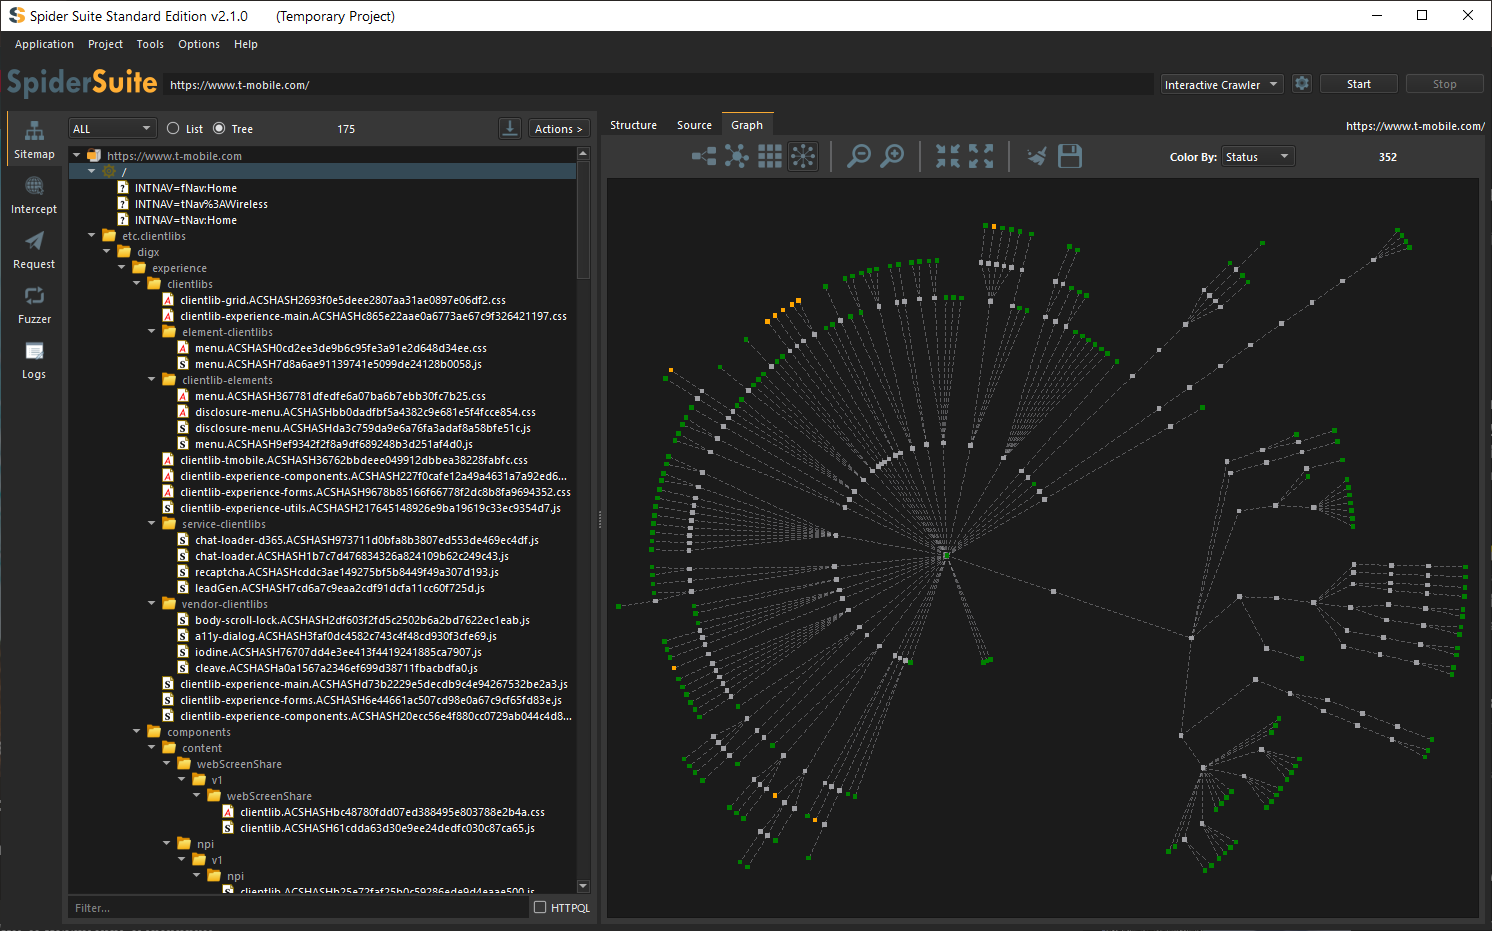Switch graph to network cluster layout
This screenshot has height=931, width=1492.
click(x=737, y=156)
